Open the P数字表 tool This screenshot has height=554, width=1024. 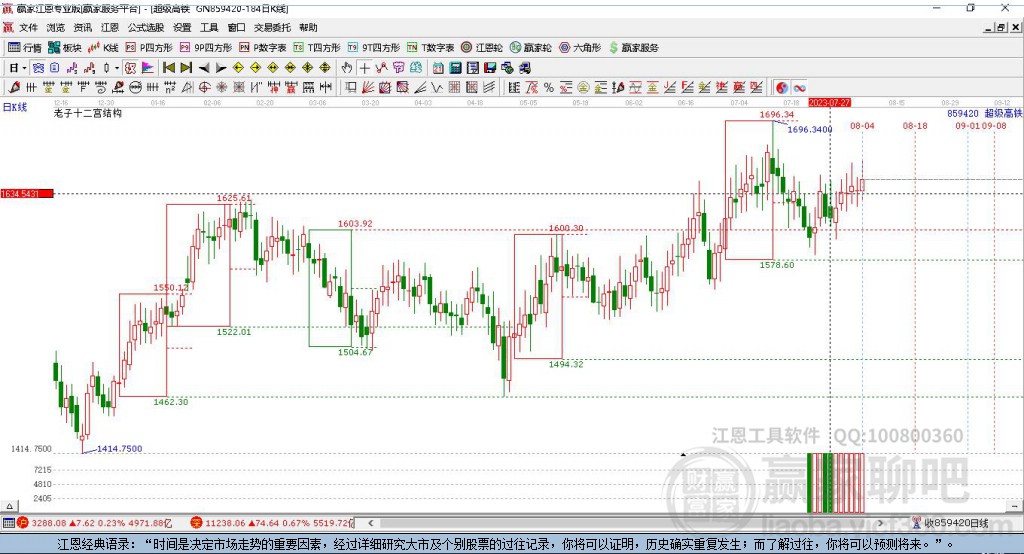(x=263, y=48)
